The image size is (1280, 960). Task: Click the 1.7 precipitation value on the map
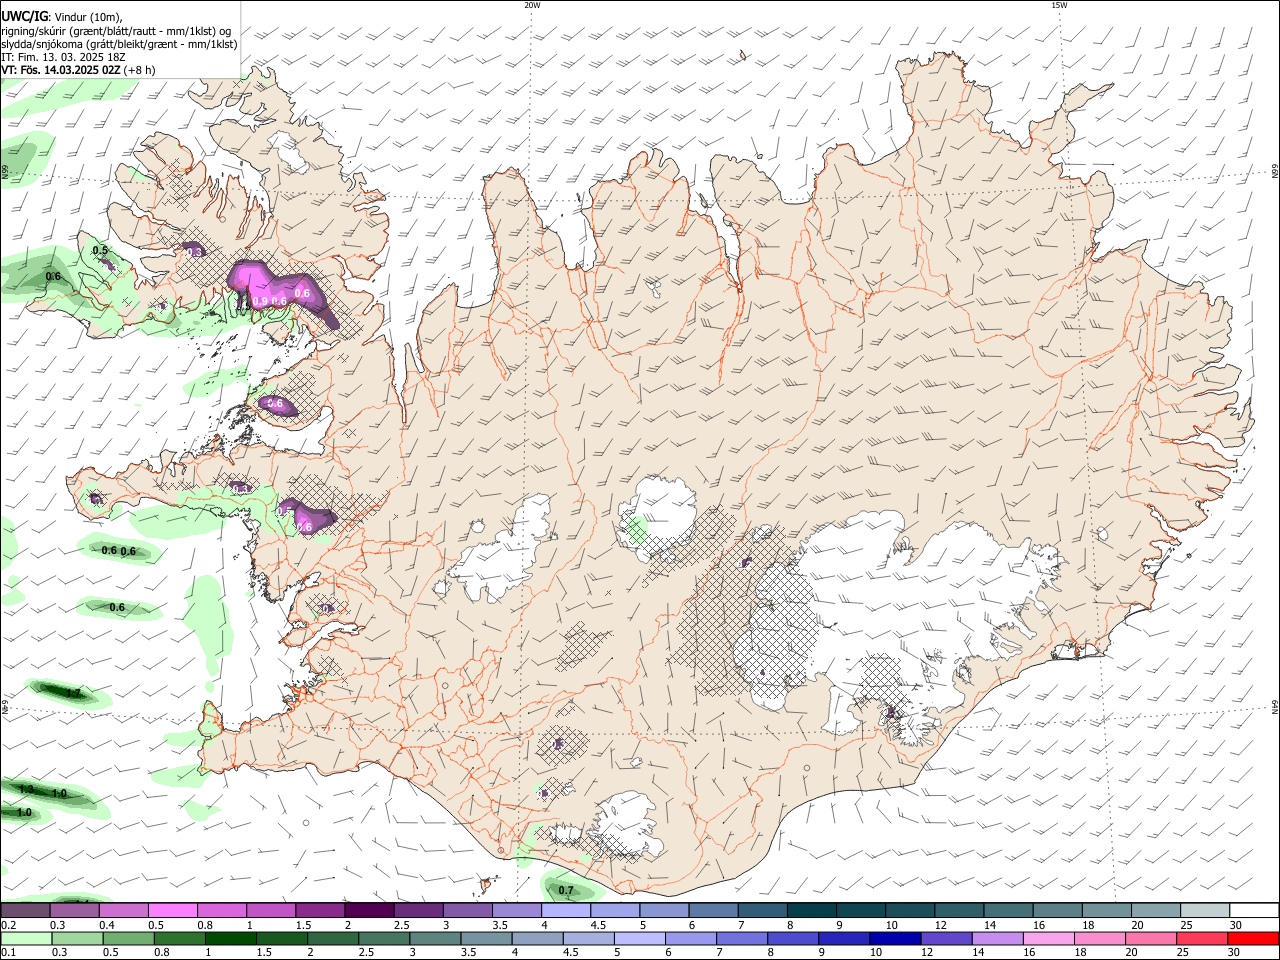point(73,692)
